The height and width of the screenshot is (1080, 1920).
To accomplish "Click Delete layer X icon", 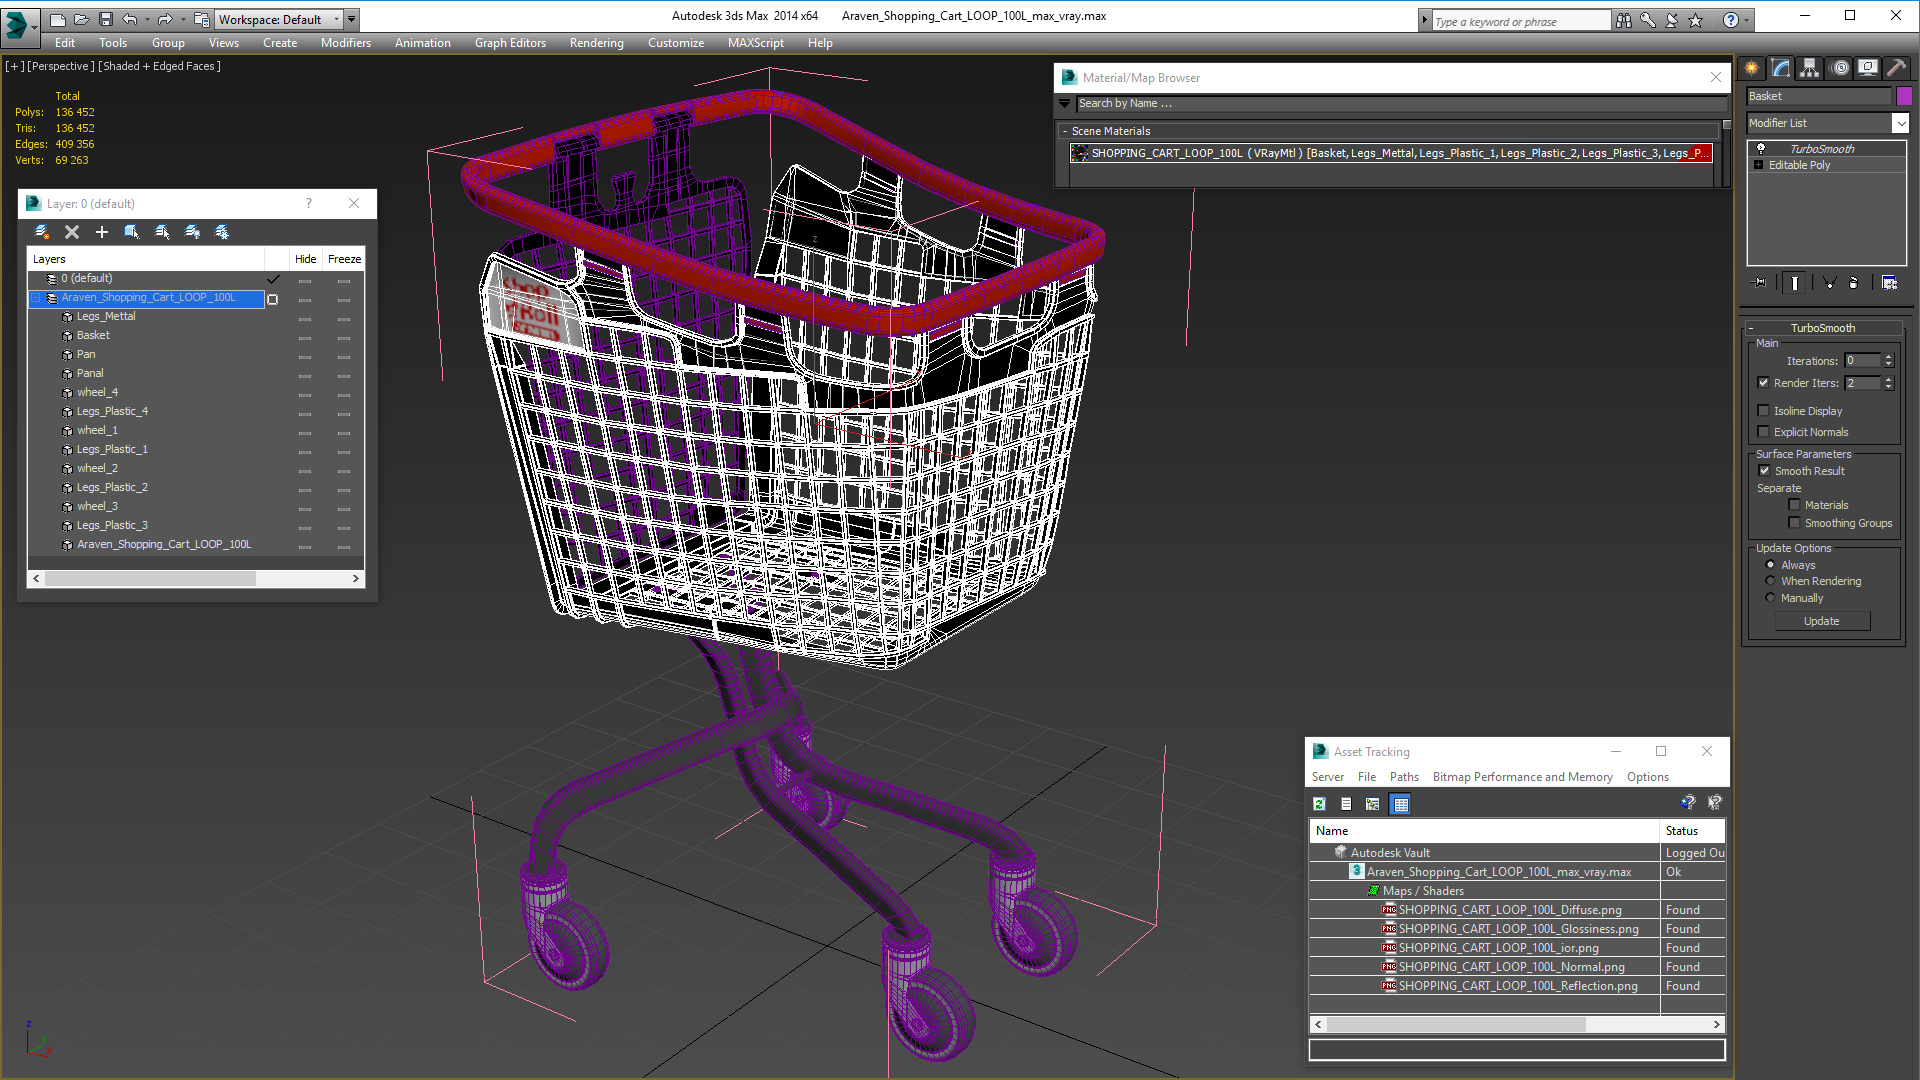I will [72, 232].
